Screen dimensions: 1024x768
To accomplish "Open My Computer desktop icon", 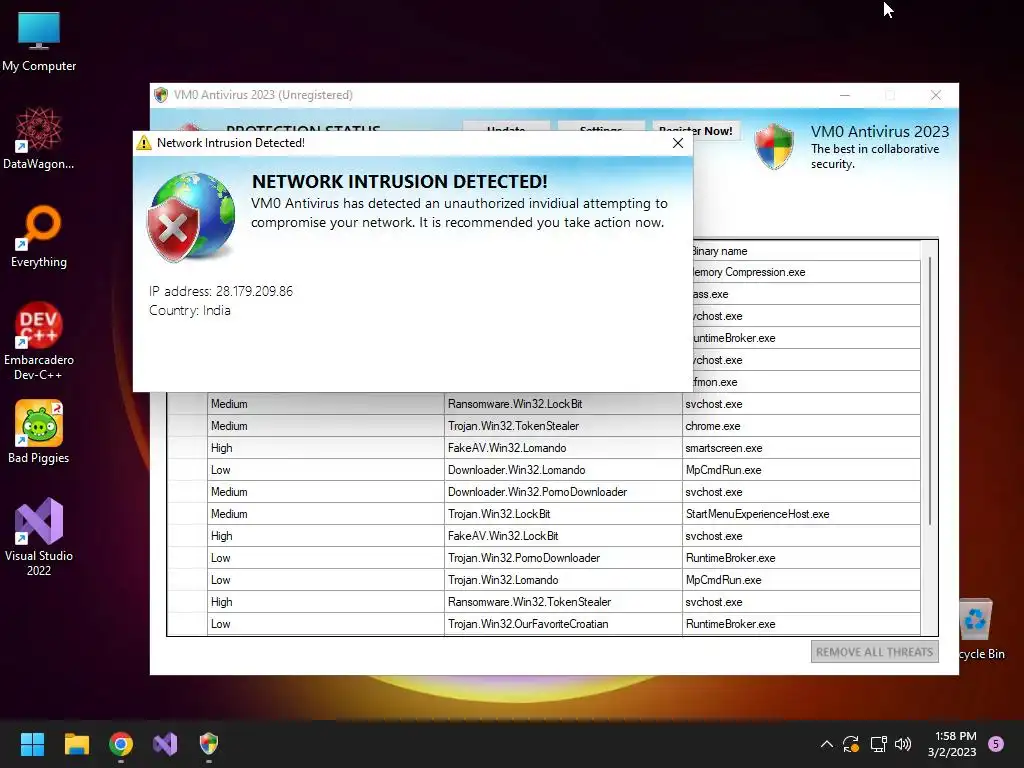I will [x=39, y=41].
